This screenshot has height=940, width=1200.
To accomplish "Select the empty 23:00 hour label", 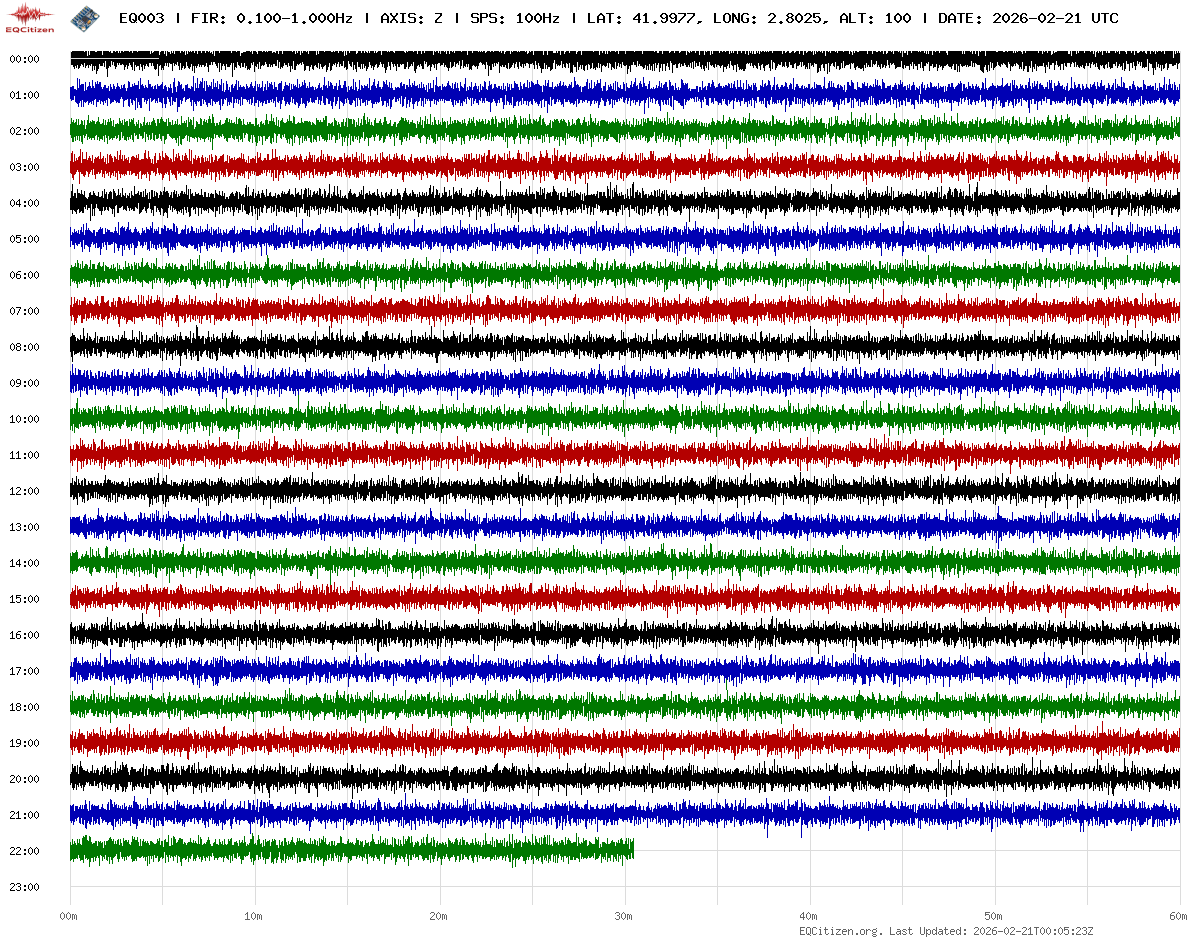I will tap(24, 887).
